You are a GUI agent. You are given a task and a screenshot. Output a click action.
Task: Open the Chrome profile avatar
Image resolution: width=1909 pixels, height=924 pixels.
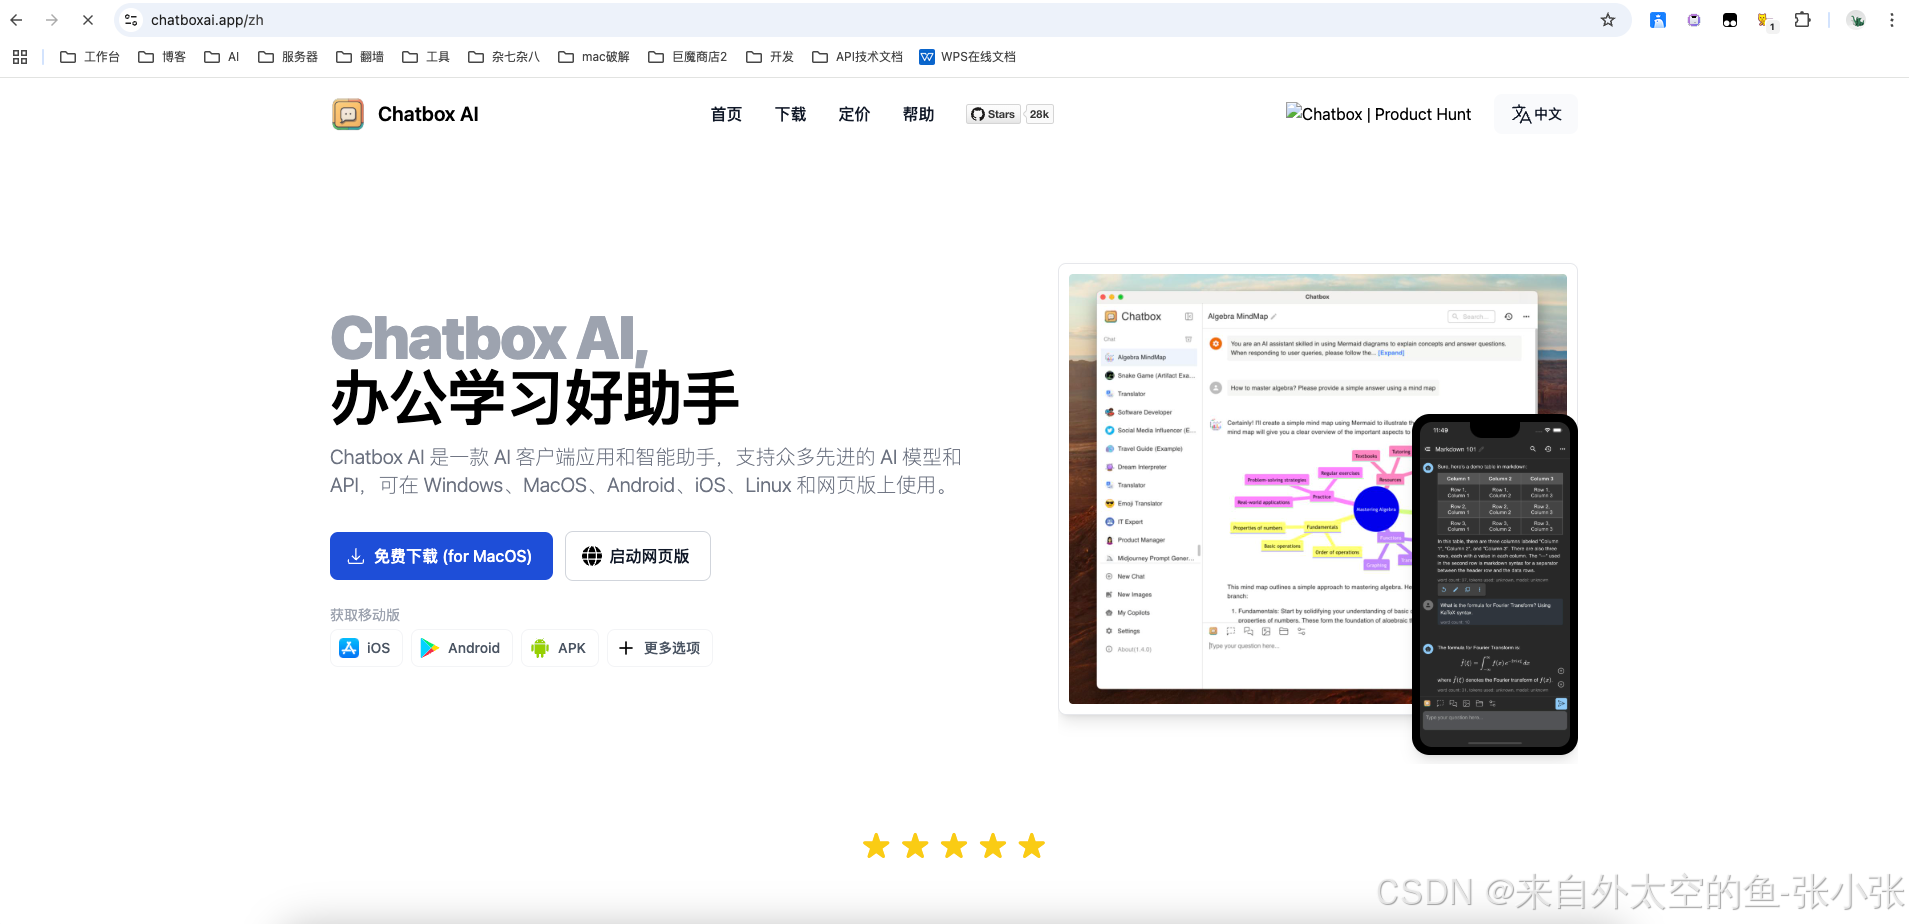(1856, 20)
